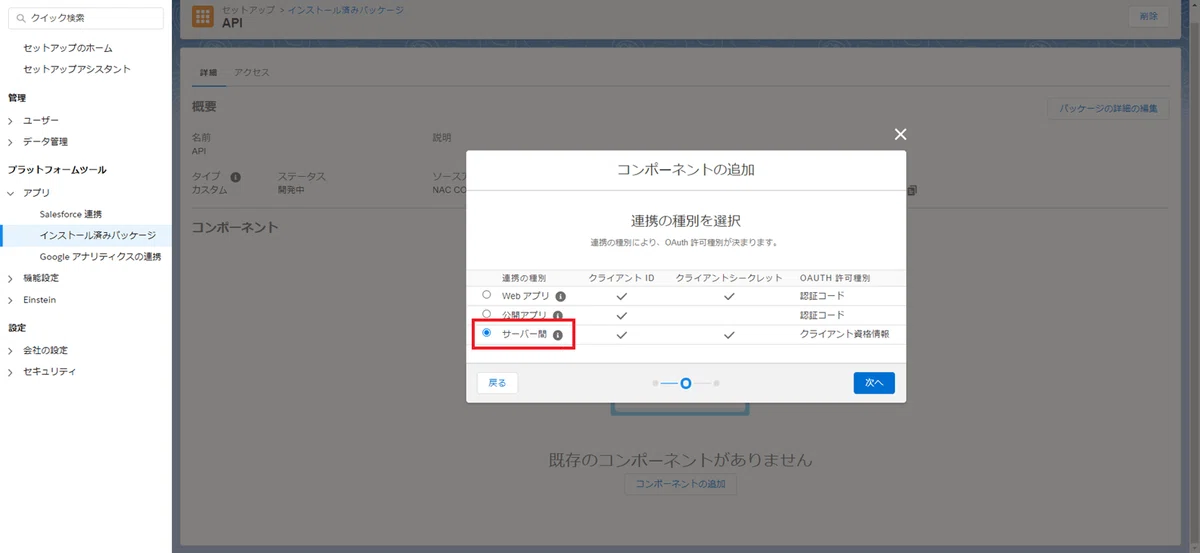Focus the クイック検索 input field
The width and height of the screenshot is (1200, 553).
point(85,18)
